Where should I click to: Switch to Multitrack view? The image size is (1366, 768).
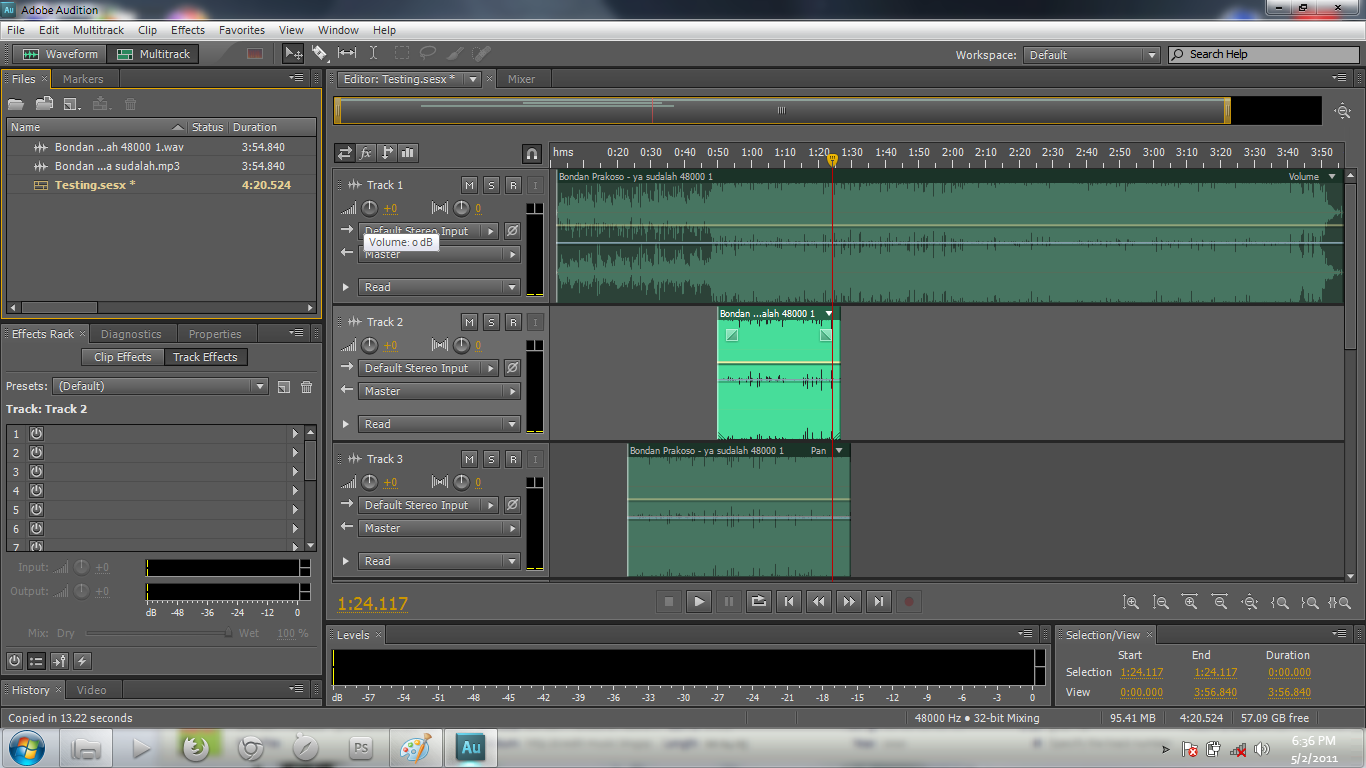point(154,54)
